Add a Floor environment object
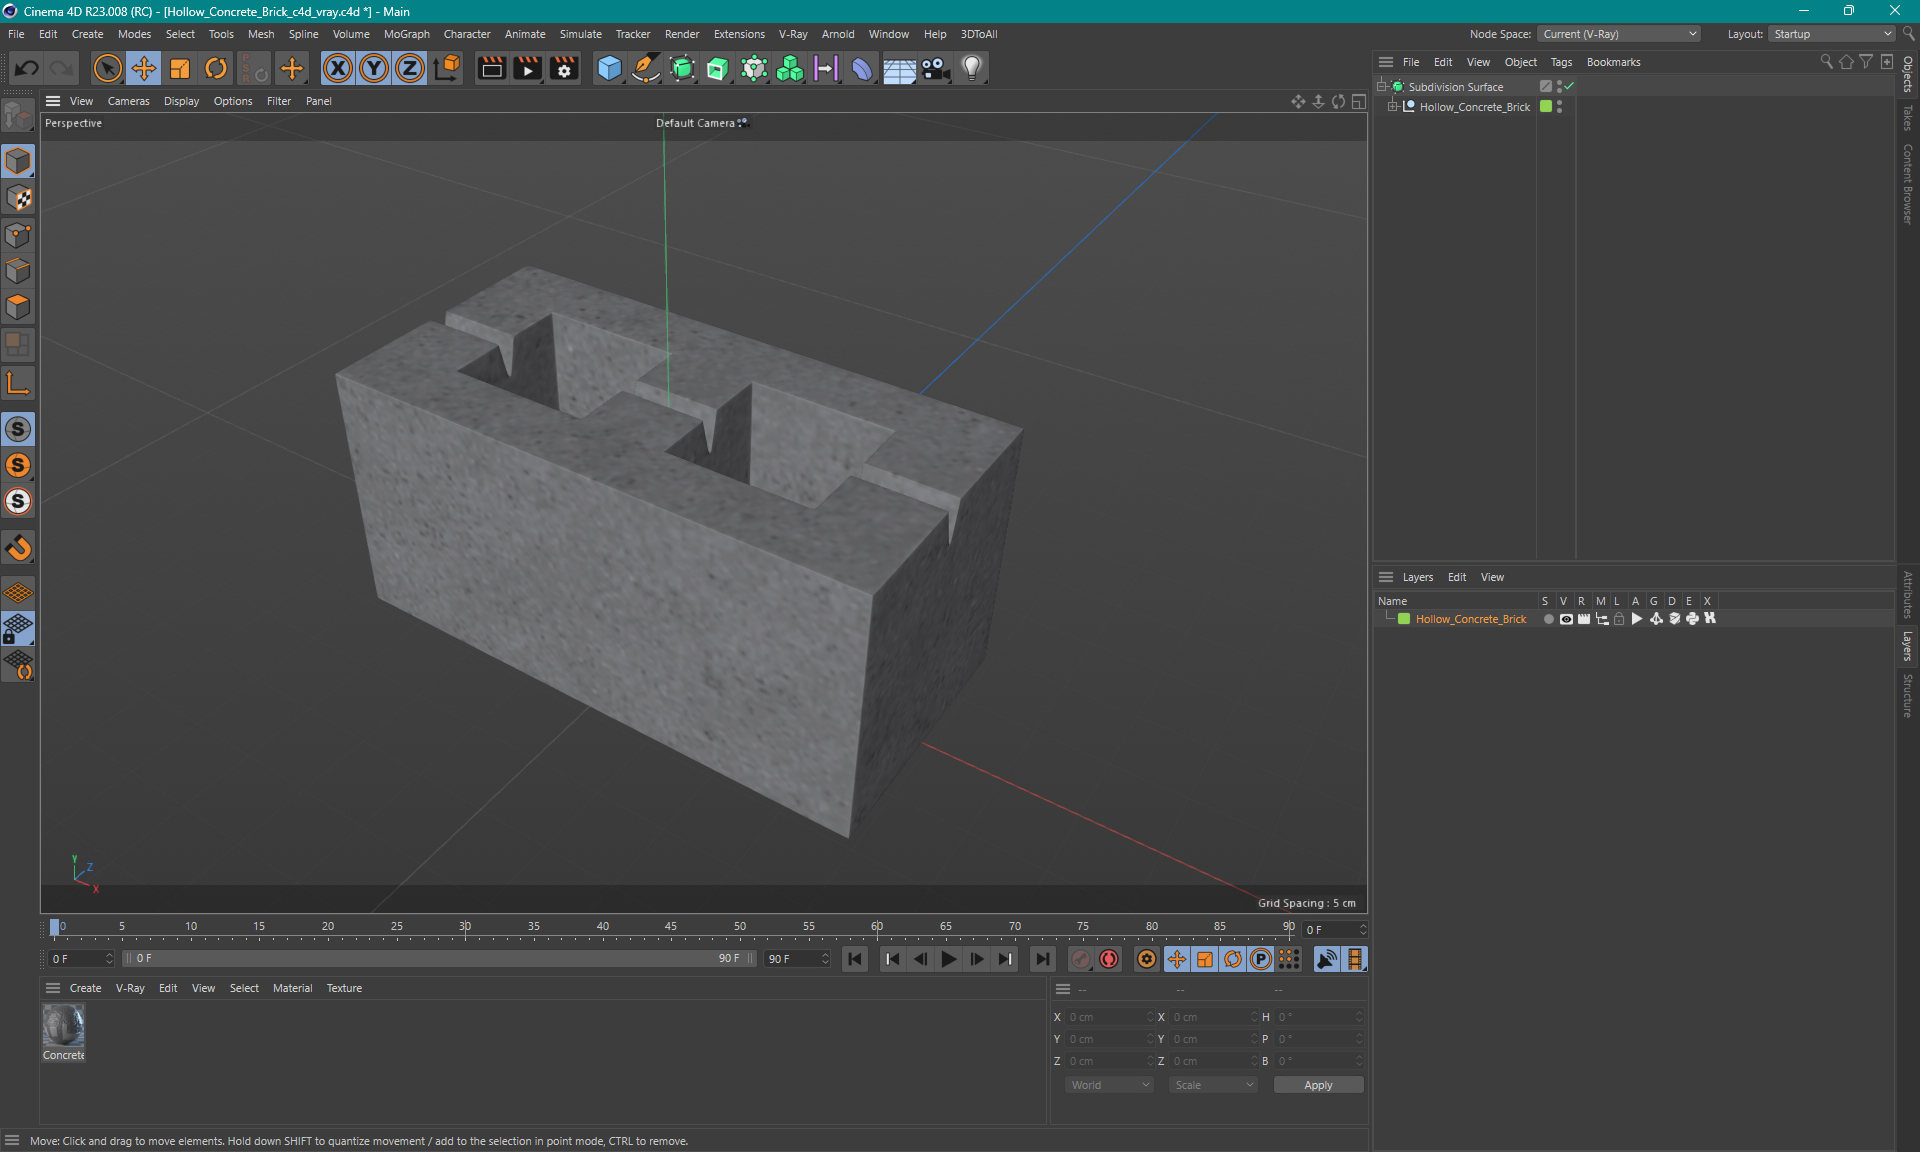The width and height of the screenshot is (1920, 1152). [x=899, y=68]
